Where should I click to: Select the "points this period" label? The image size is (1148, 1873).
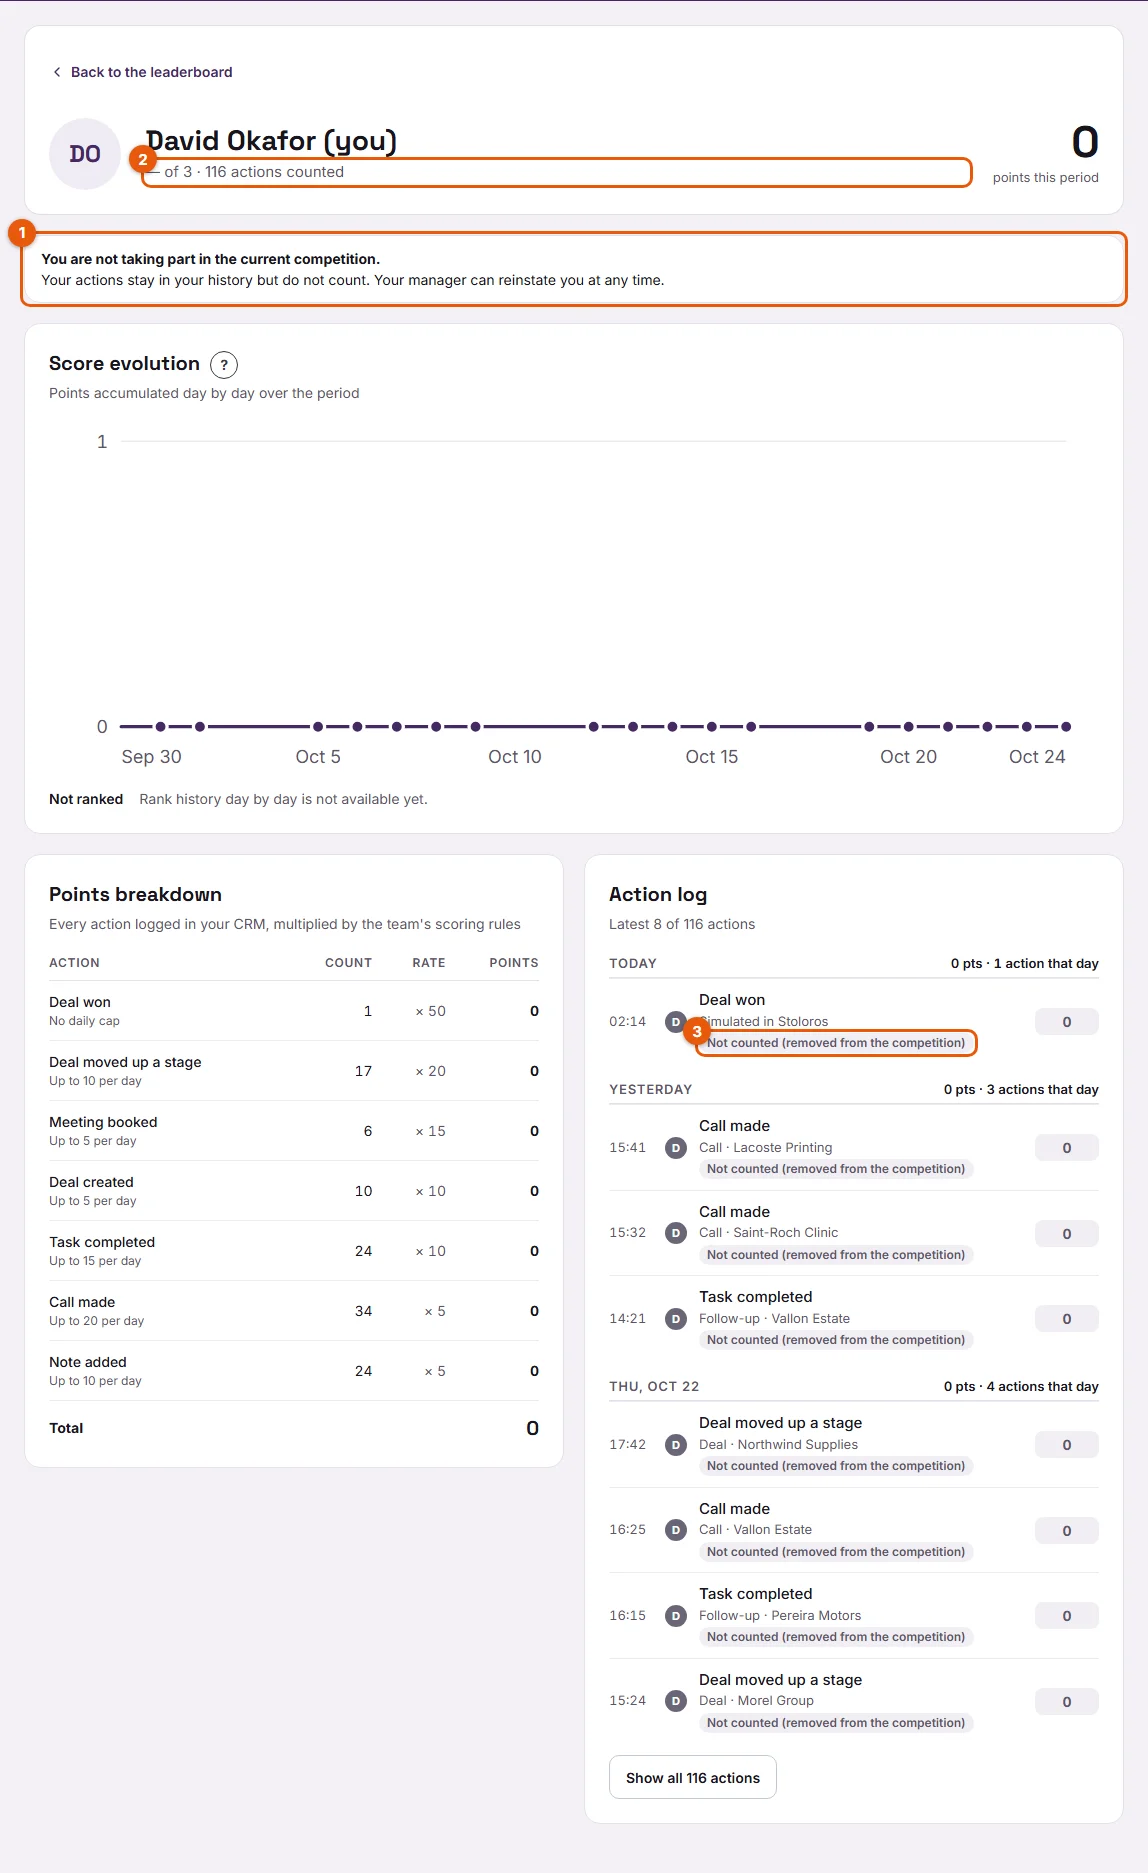pos(1046,178)
